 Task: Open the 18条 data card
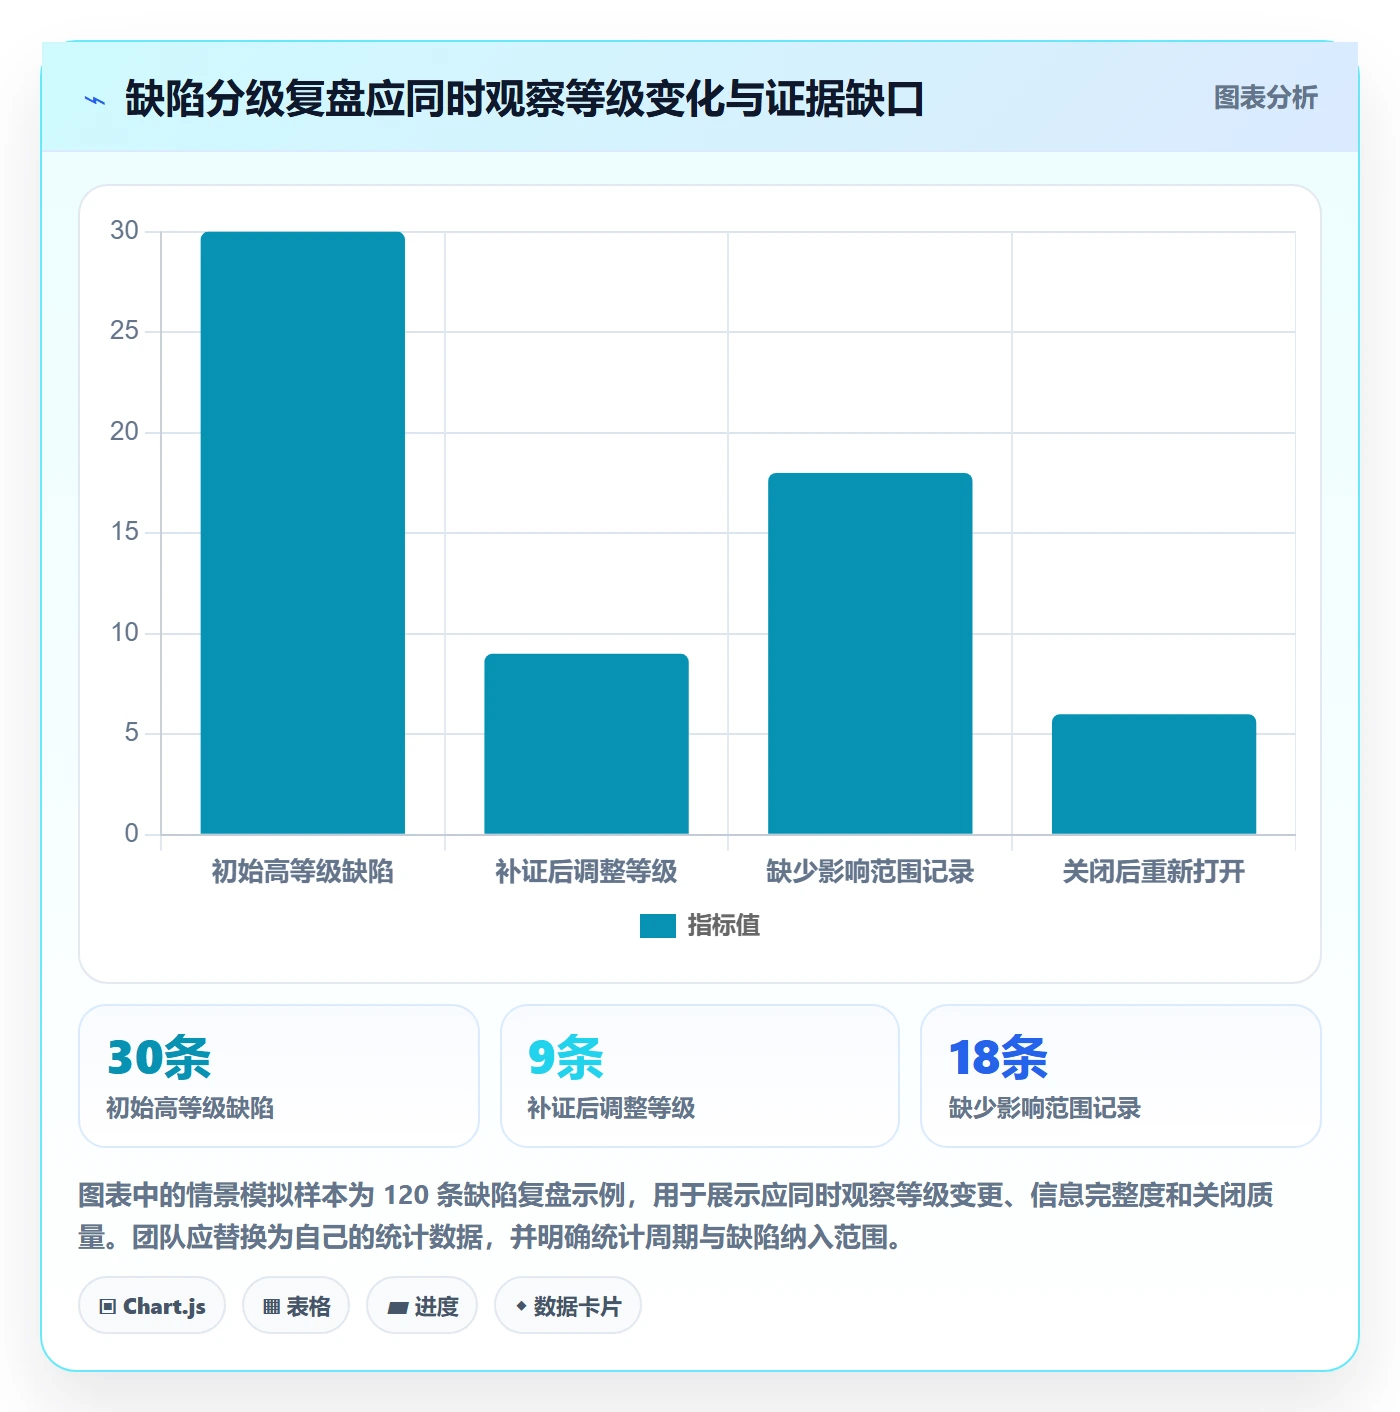[1121, 1076]
